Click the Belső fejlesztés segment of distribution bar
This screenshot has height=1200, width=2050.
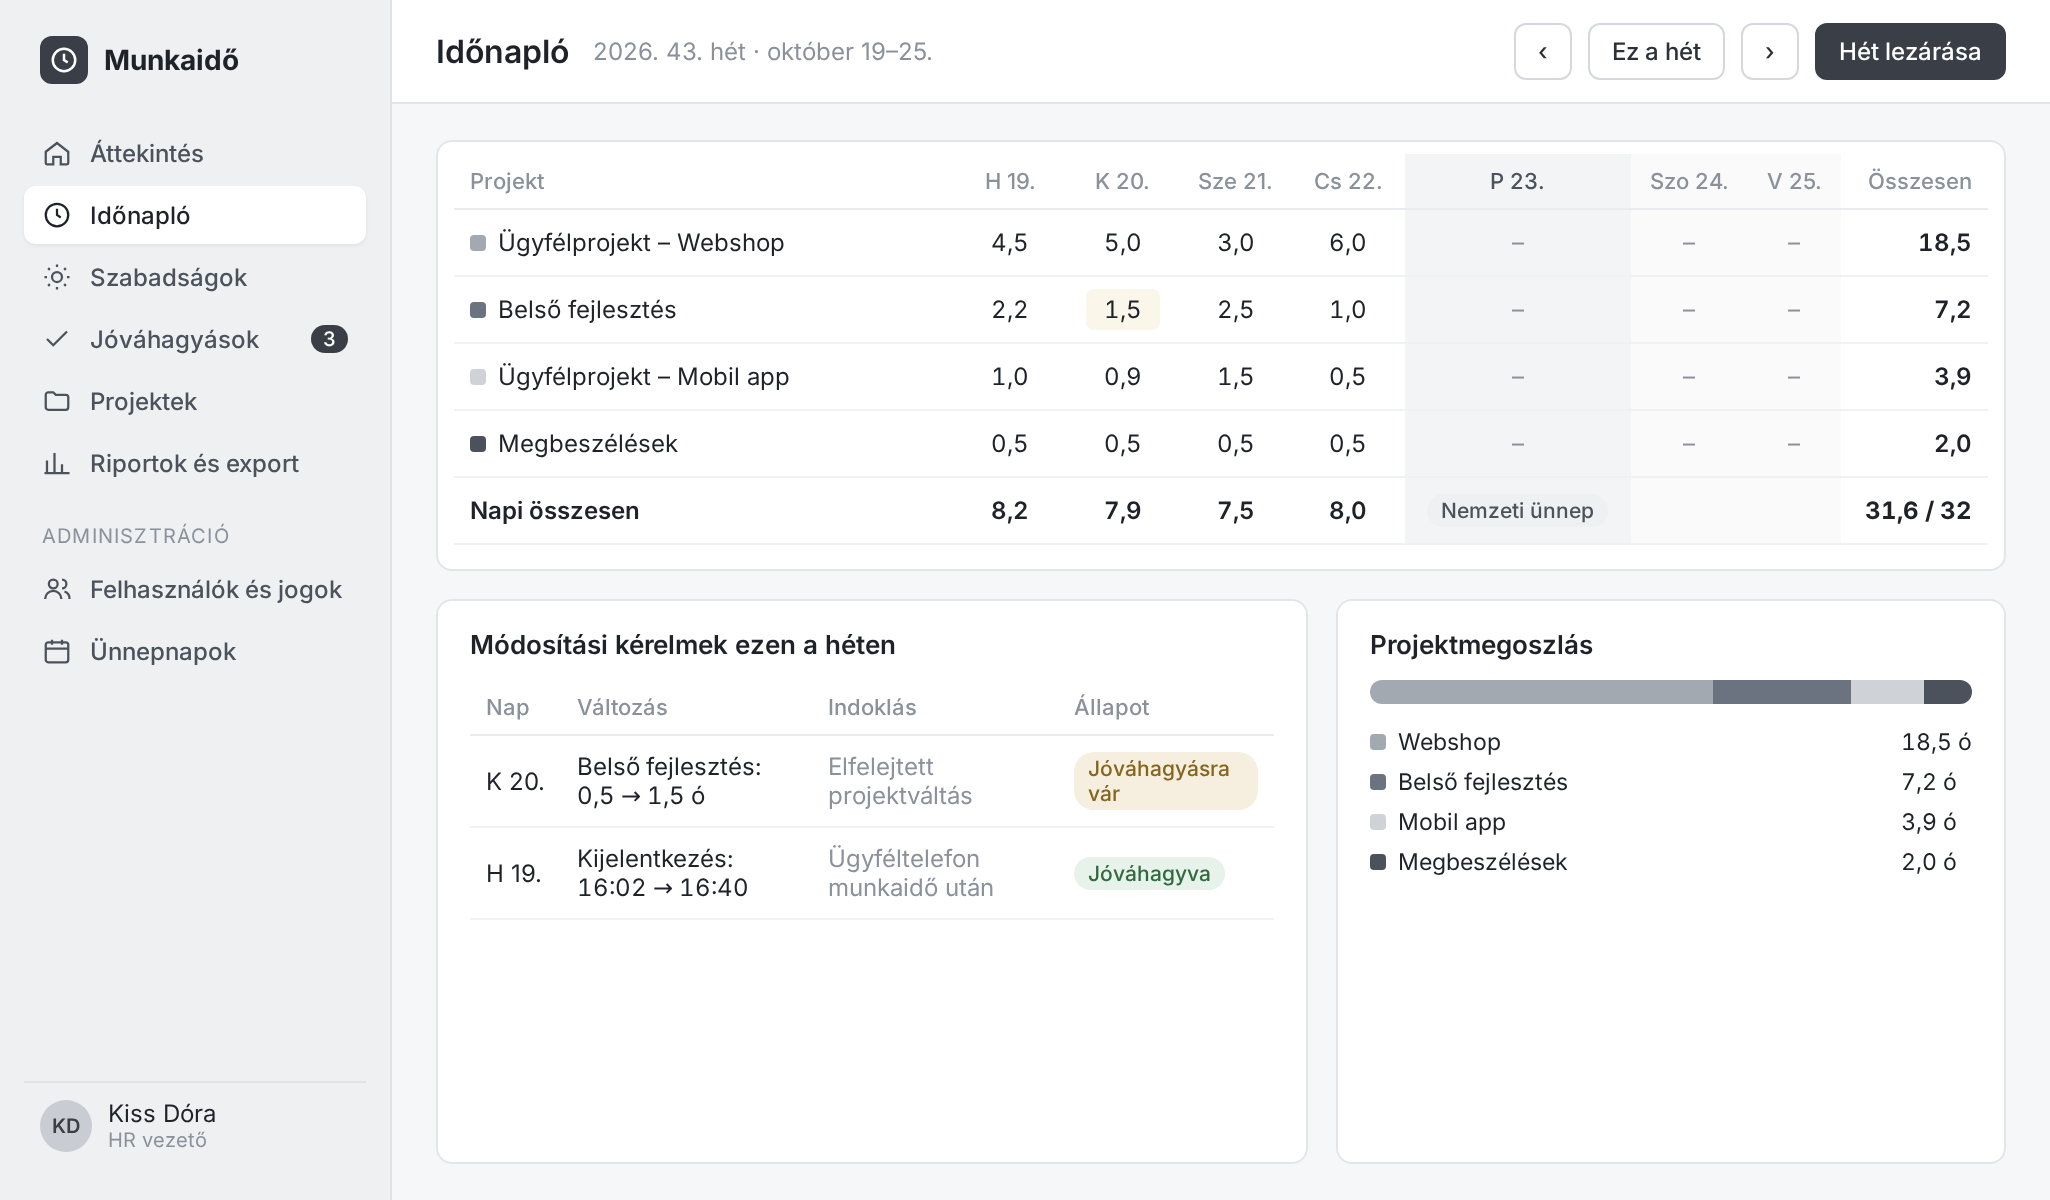1782,692
